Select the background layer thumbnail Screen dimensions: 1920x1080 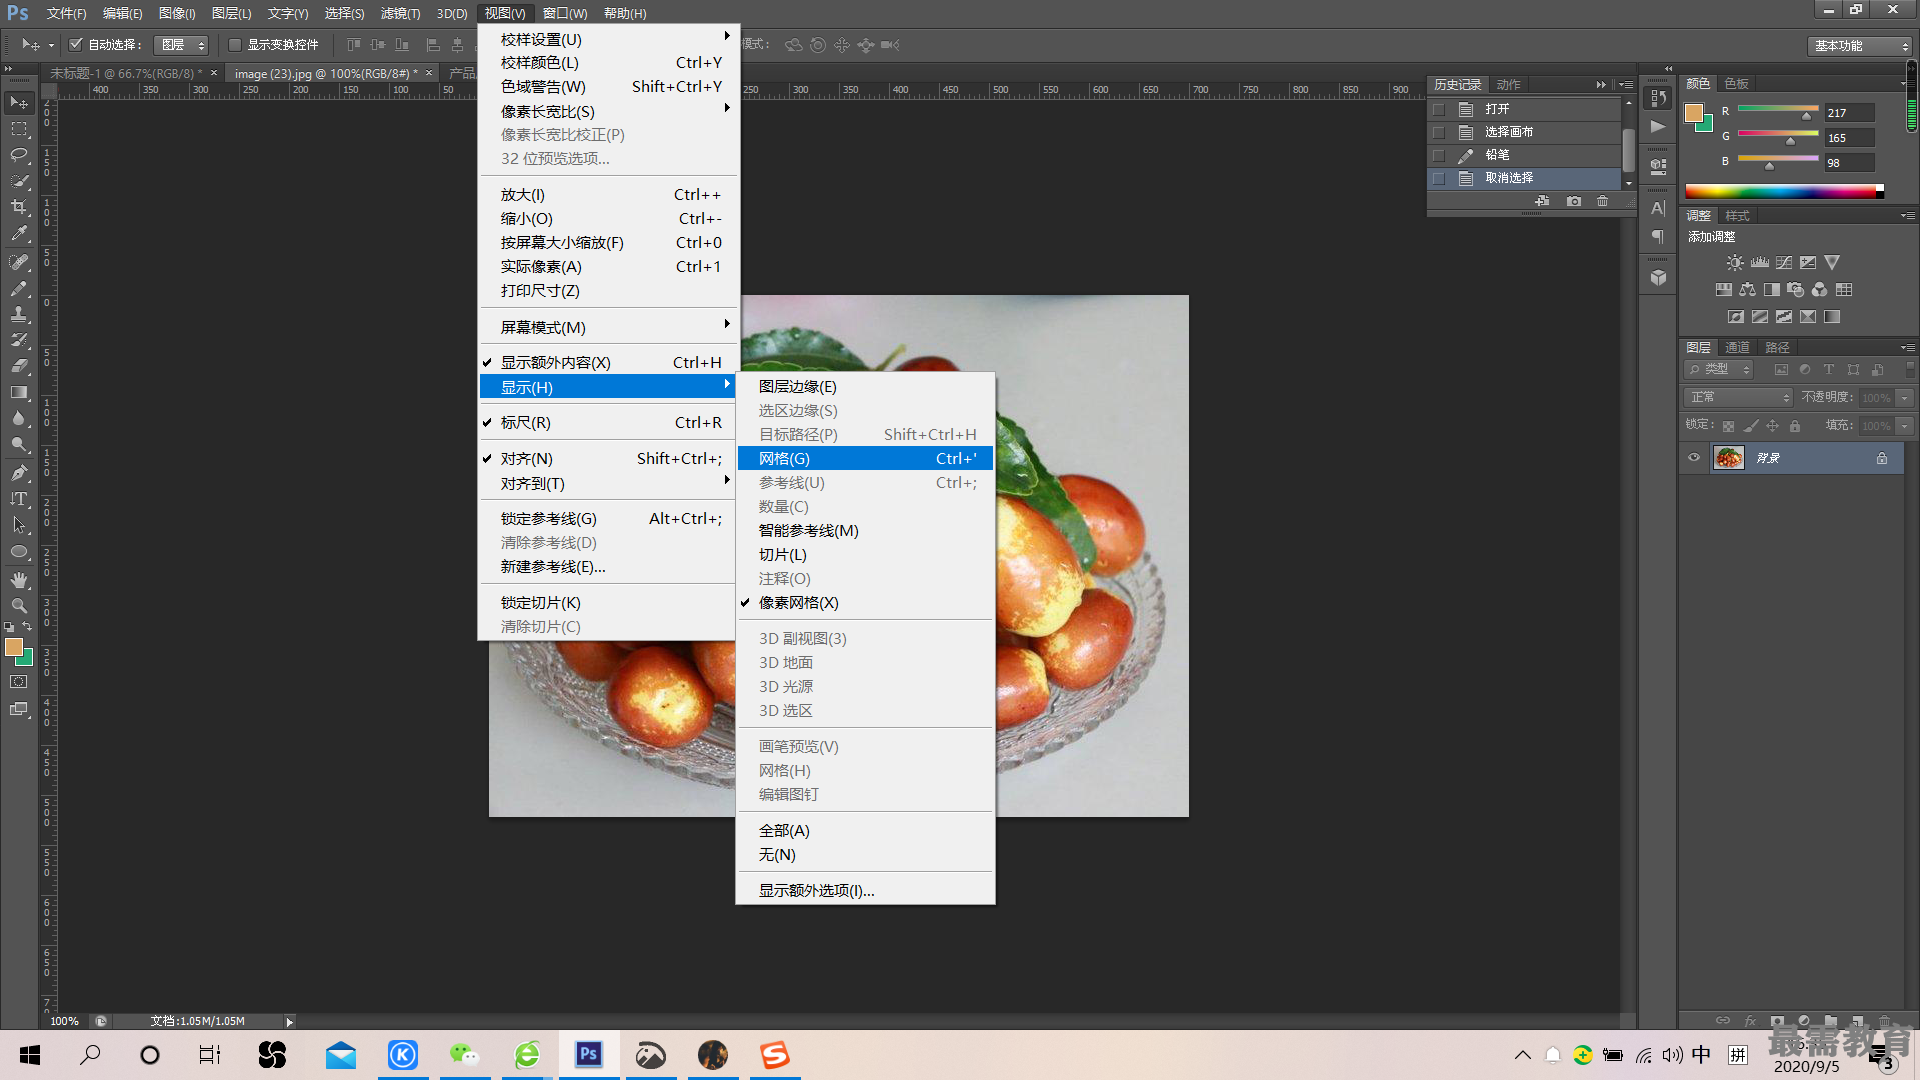1729,458
